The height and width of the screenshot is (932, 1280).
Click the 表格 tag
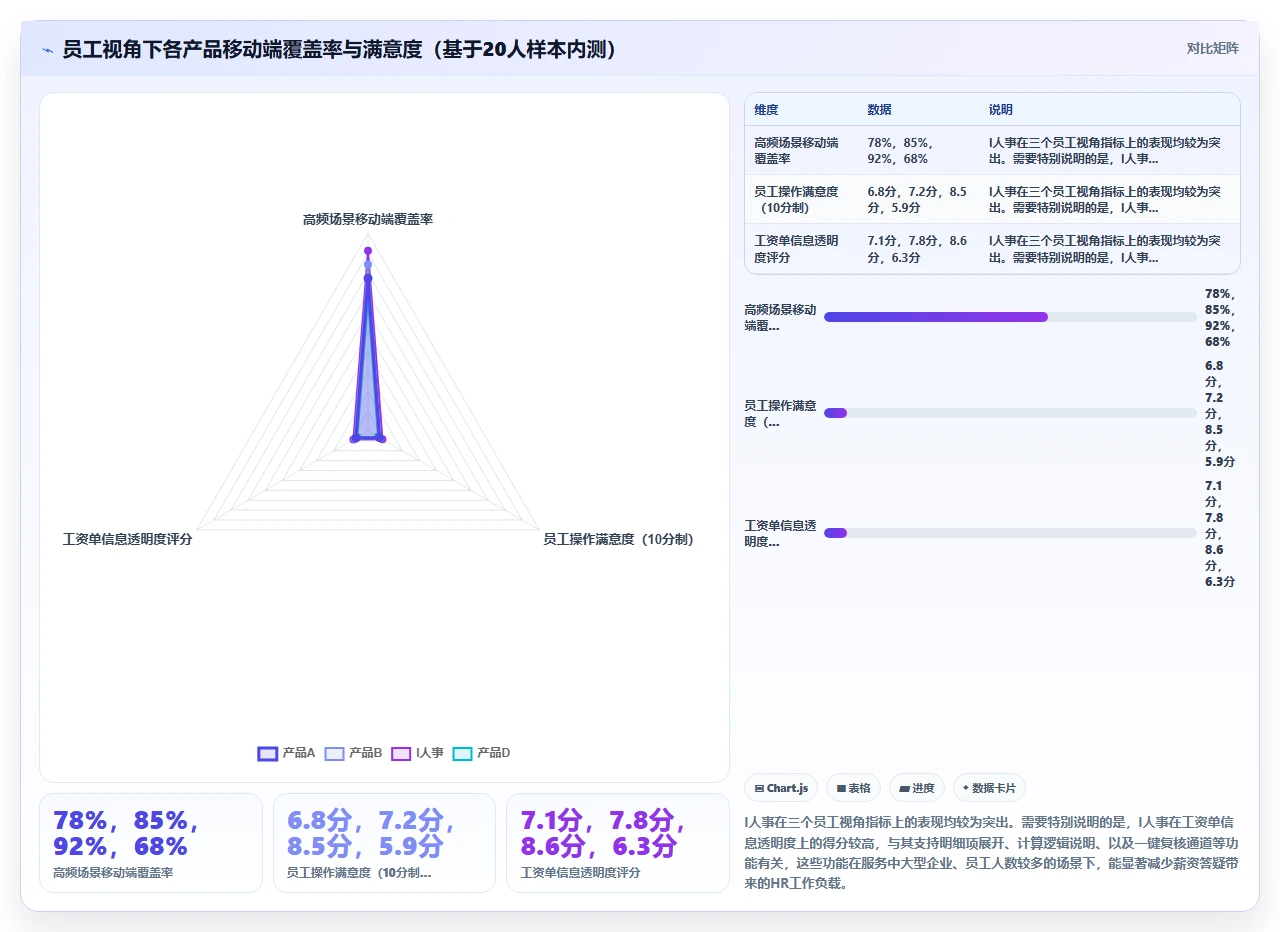(x=853, y=788)
